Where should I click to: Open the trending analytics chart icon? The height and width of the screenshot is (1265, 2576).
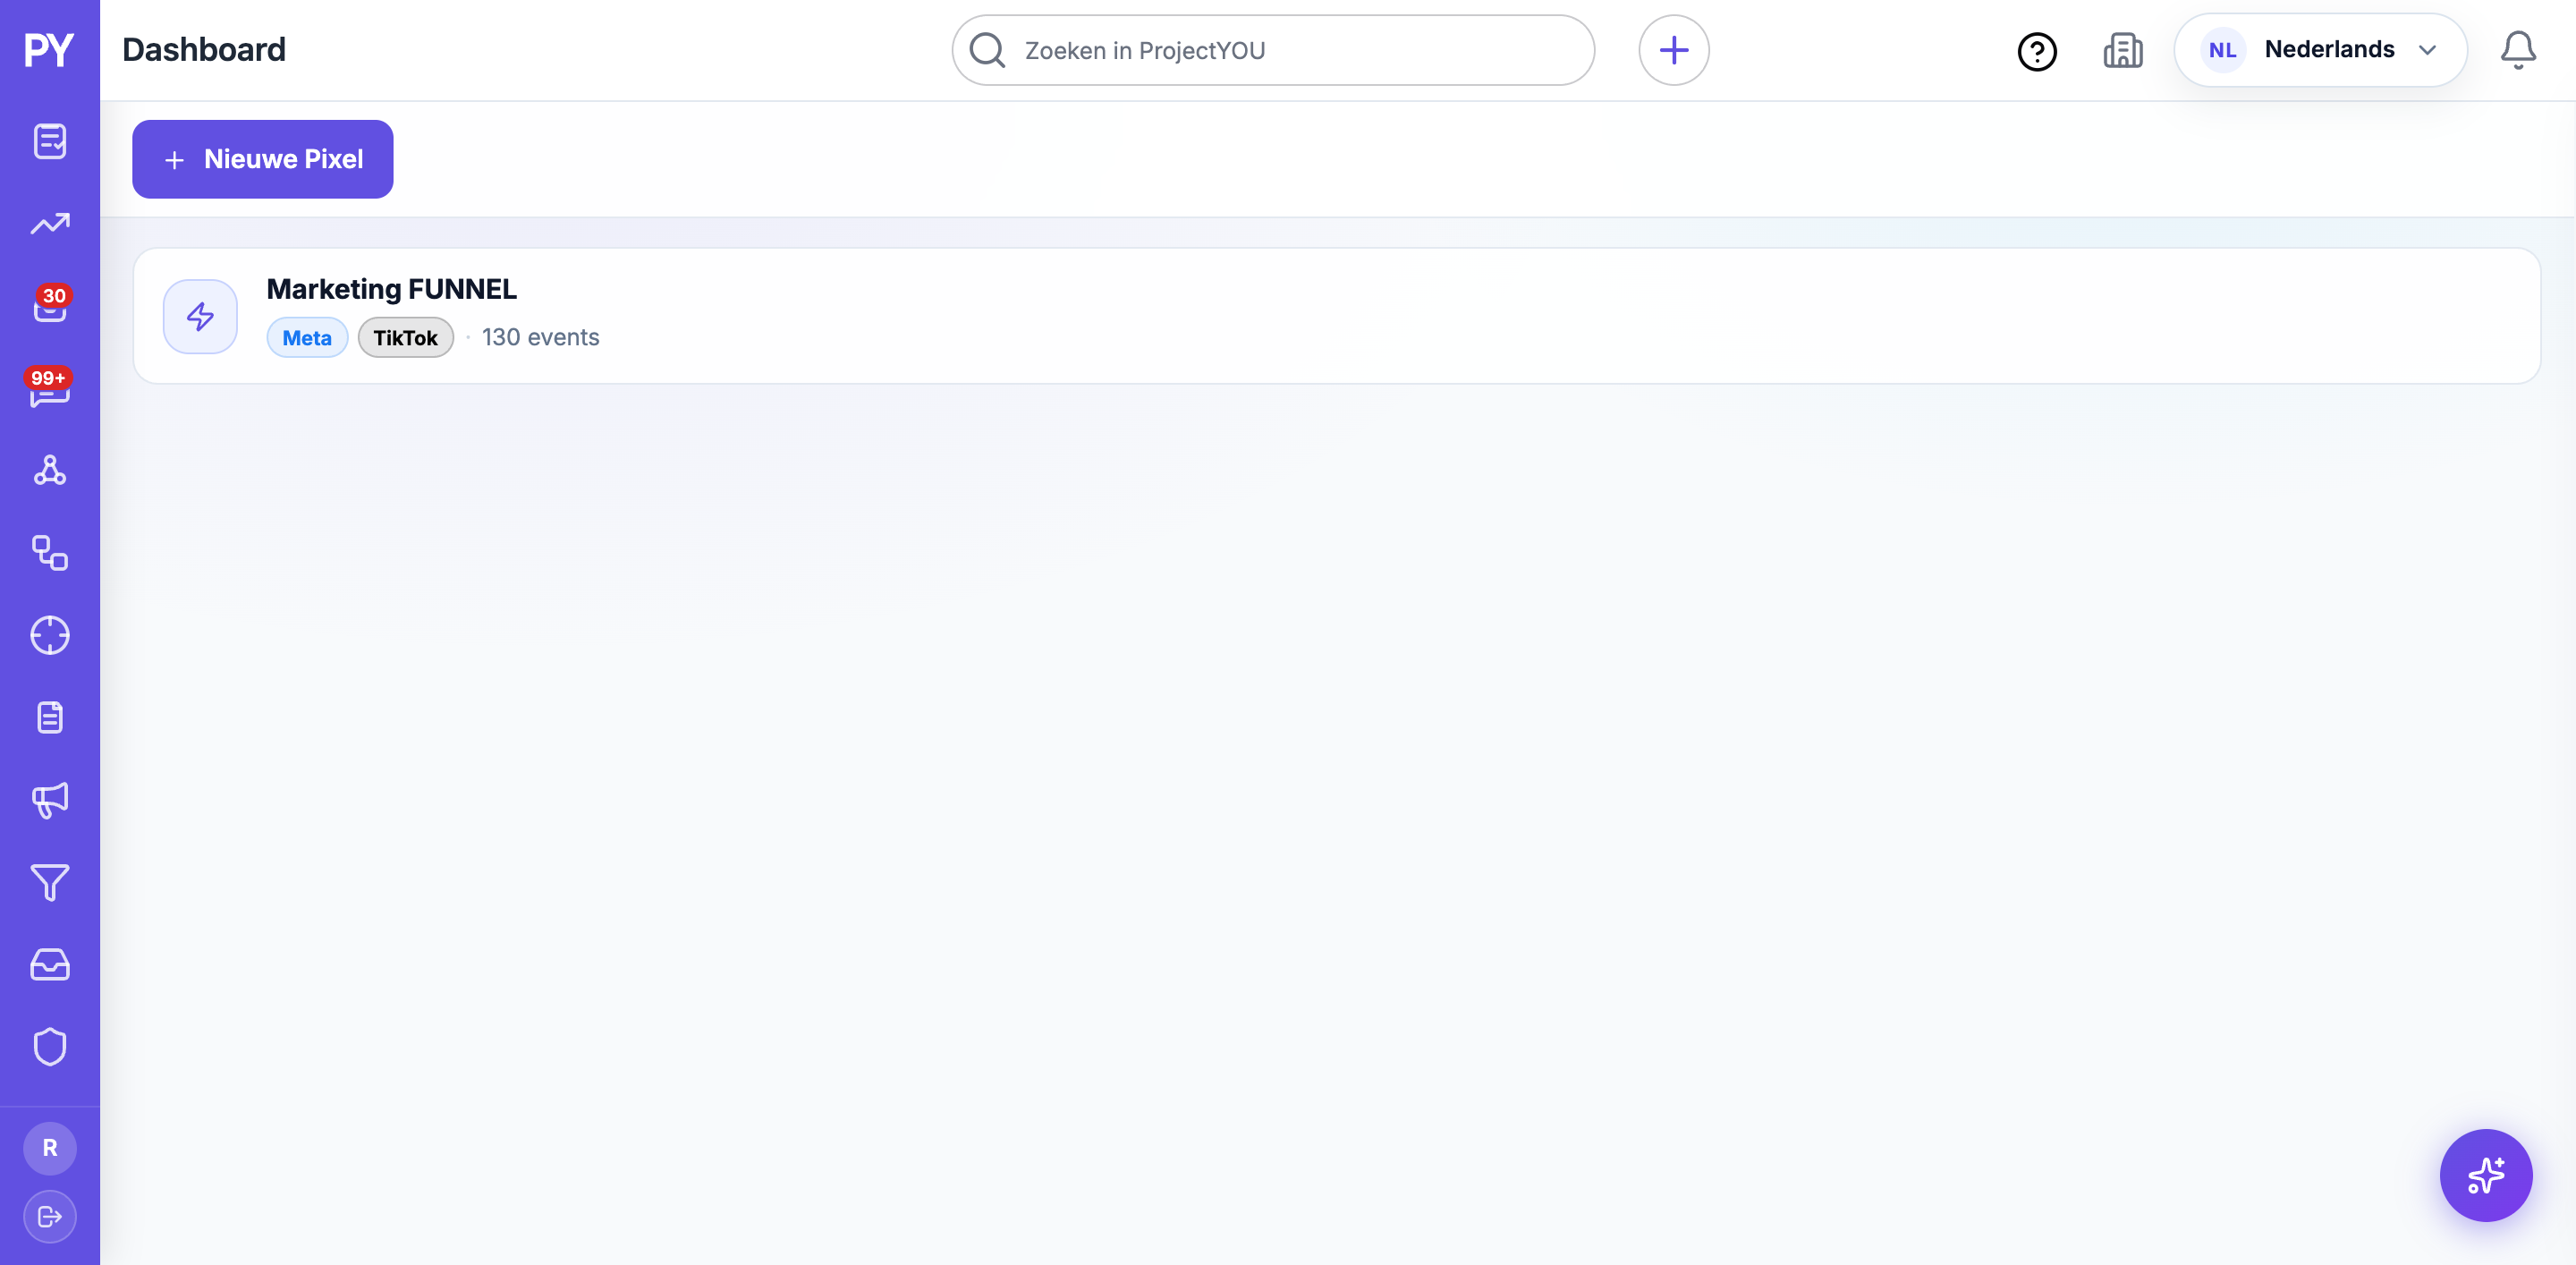click(x=50, y=224)
